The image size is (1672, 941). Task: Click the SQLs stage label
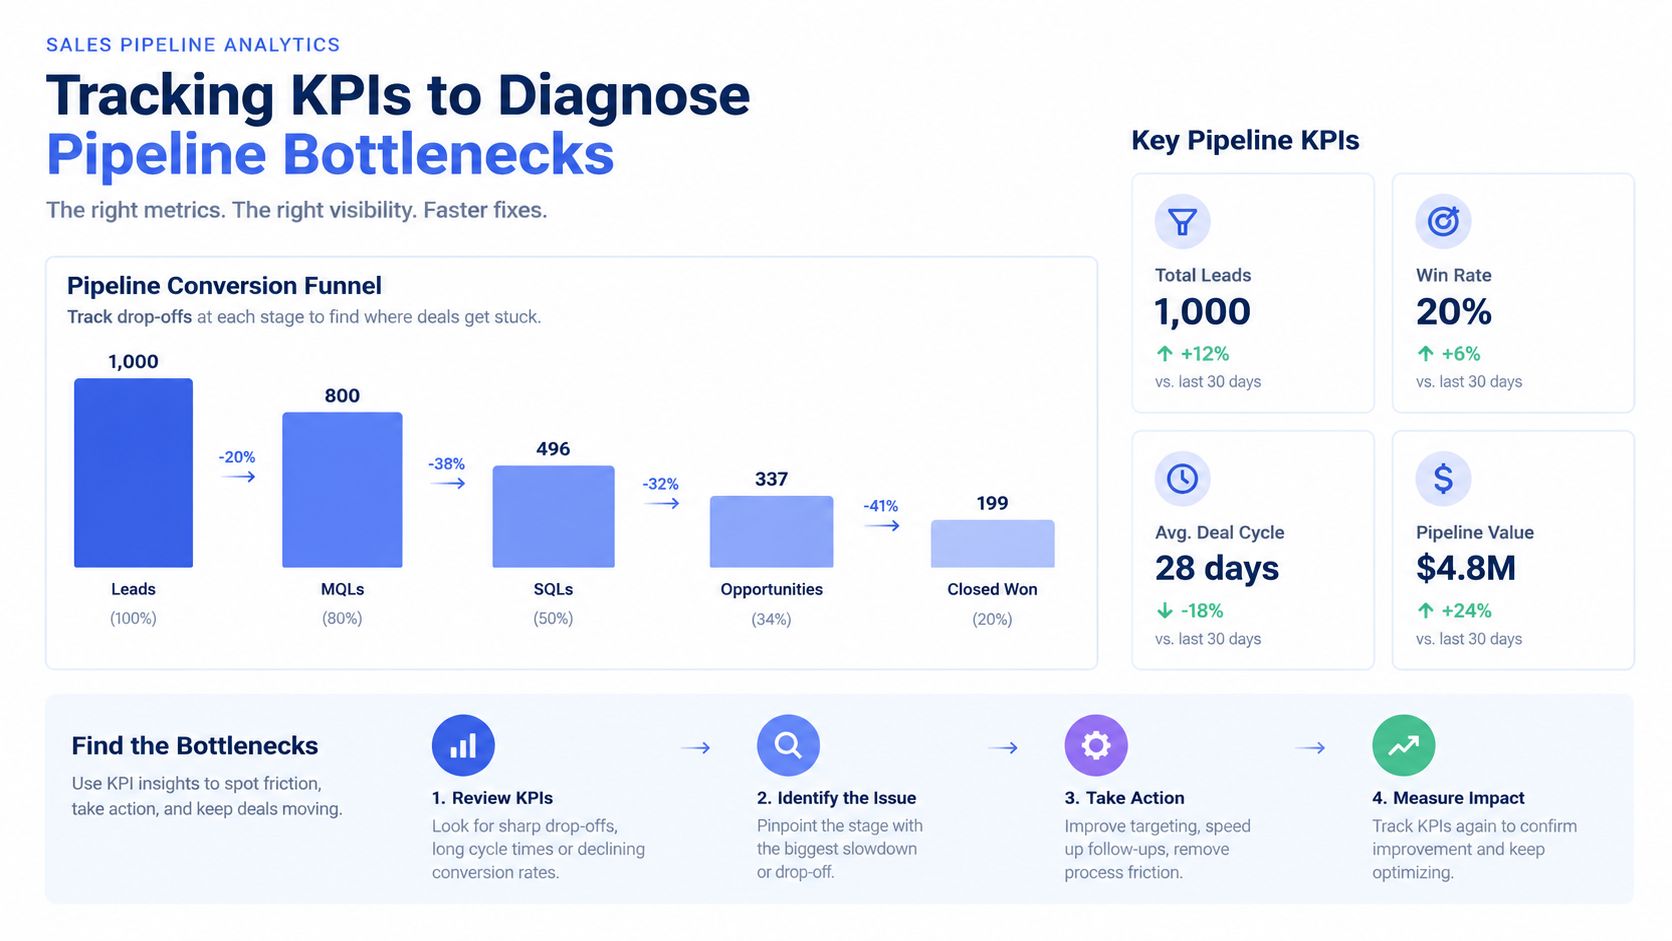(553, 589)
